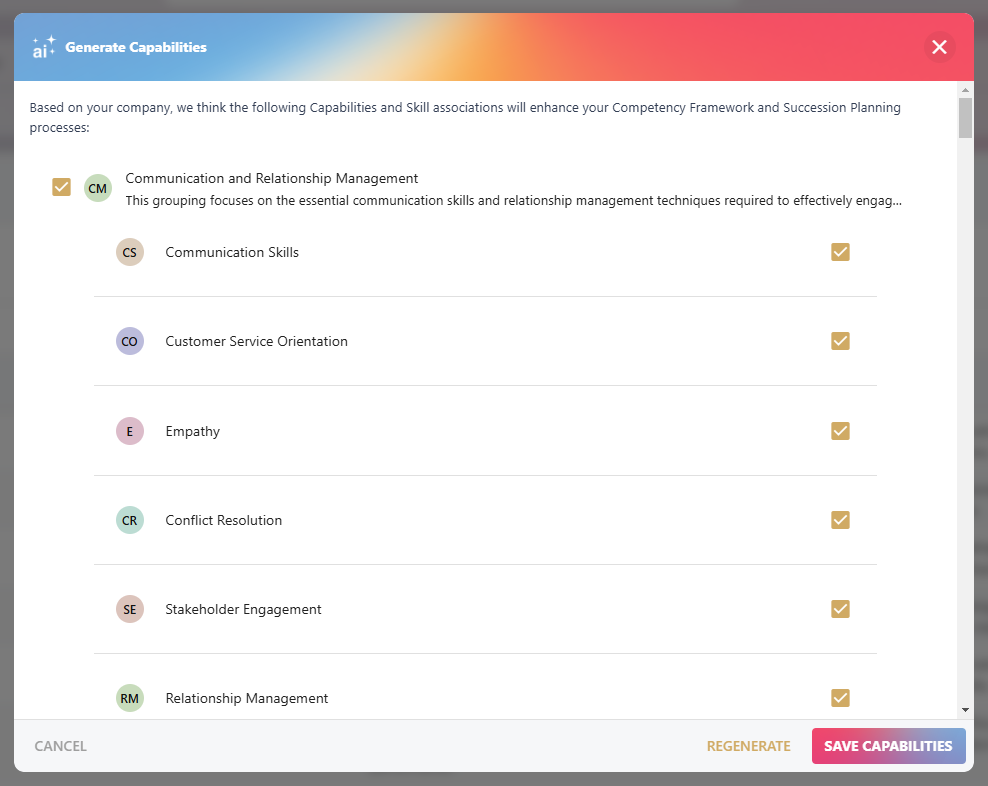Deselect the Stakeholder Engagement checkbox

(841, 609)
